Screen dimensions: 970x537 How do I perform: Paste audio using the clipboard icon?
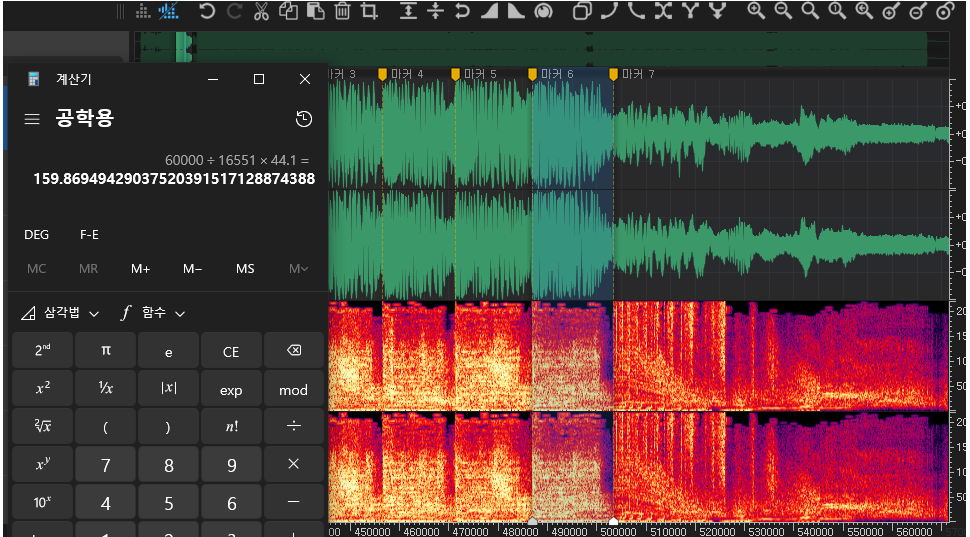click(x=315, y=11)
